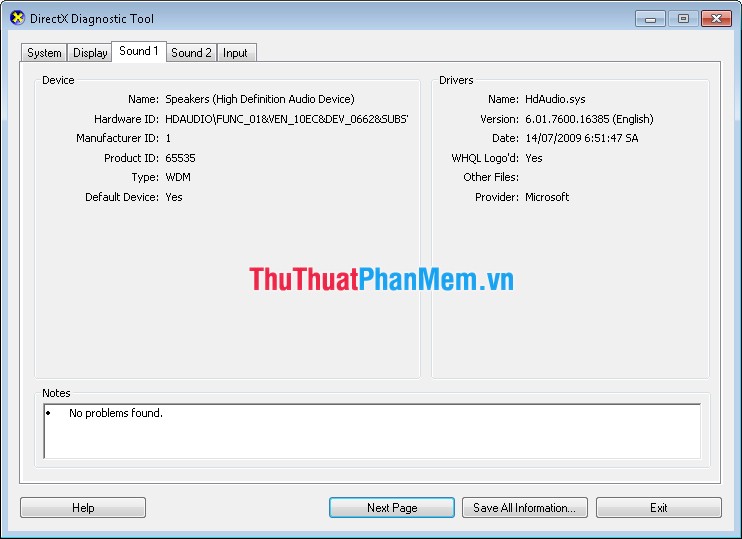The height and width of the screenshot is (539, 742).
Task: Select the Sound 1 tab
Action: point(139,51)
